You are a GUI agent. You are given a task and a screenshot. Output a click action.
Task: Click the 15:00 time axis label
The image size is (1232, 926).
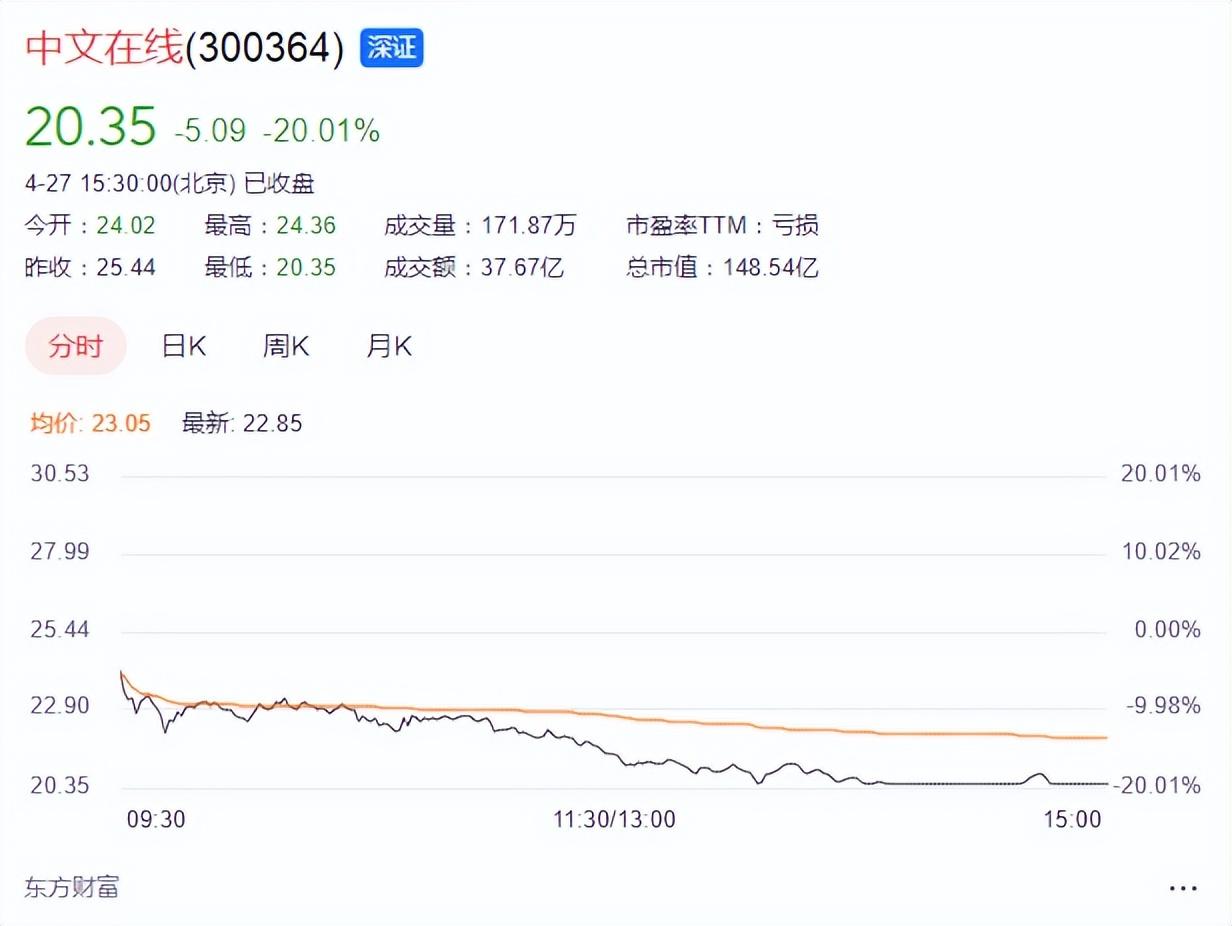[x=1072, y=820]
